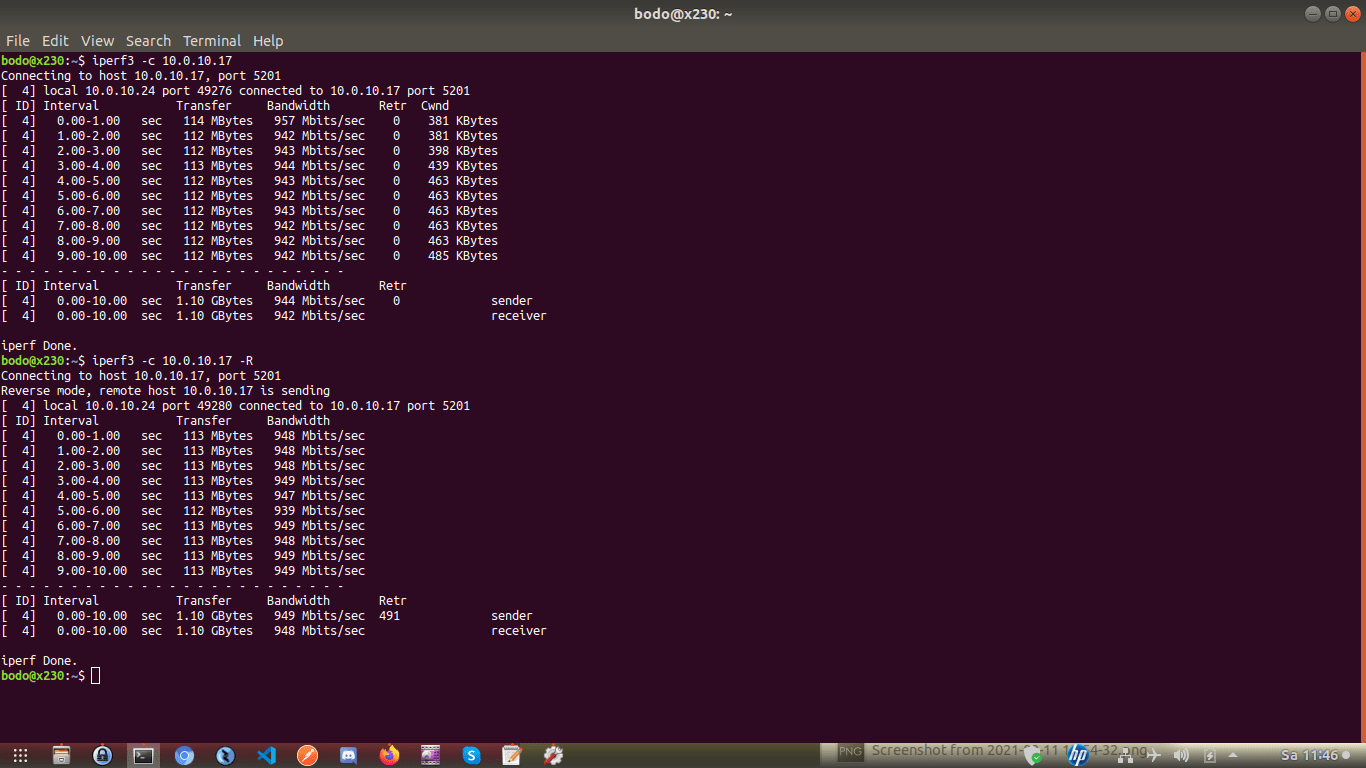Click the 939 Mbits/sec bandwidth value
The image size is (1366, 768).
[319, 511]
